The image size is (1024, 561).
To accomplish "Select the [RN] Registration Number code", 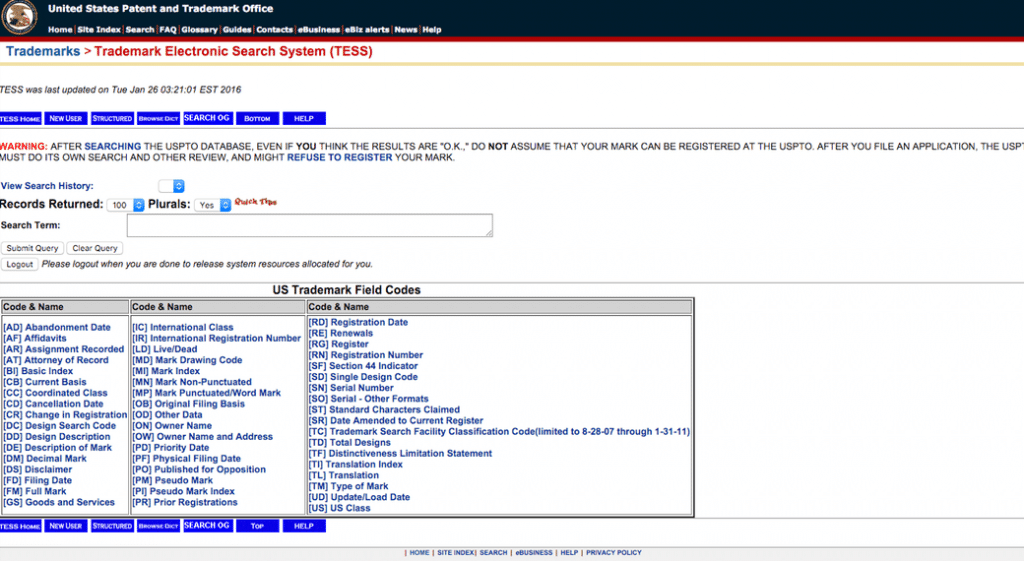I will (366, 355).
